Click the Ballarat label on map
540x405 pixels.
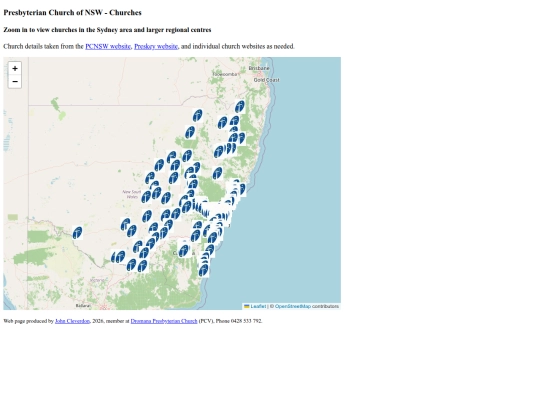pyautogui.click(x=83, y=305)
